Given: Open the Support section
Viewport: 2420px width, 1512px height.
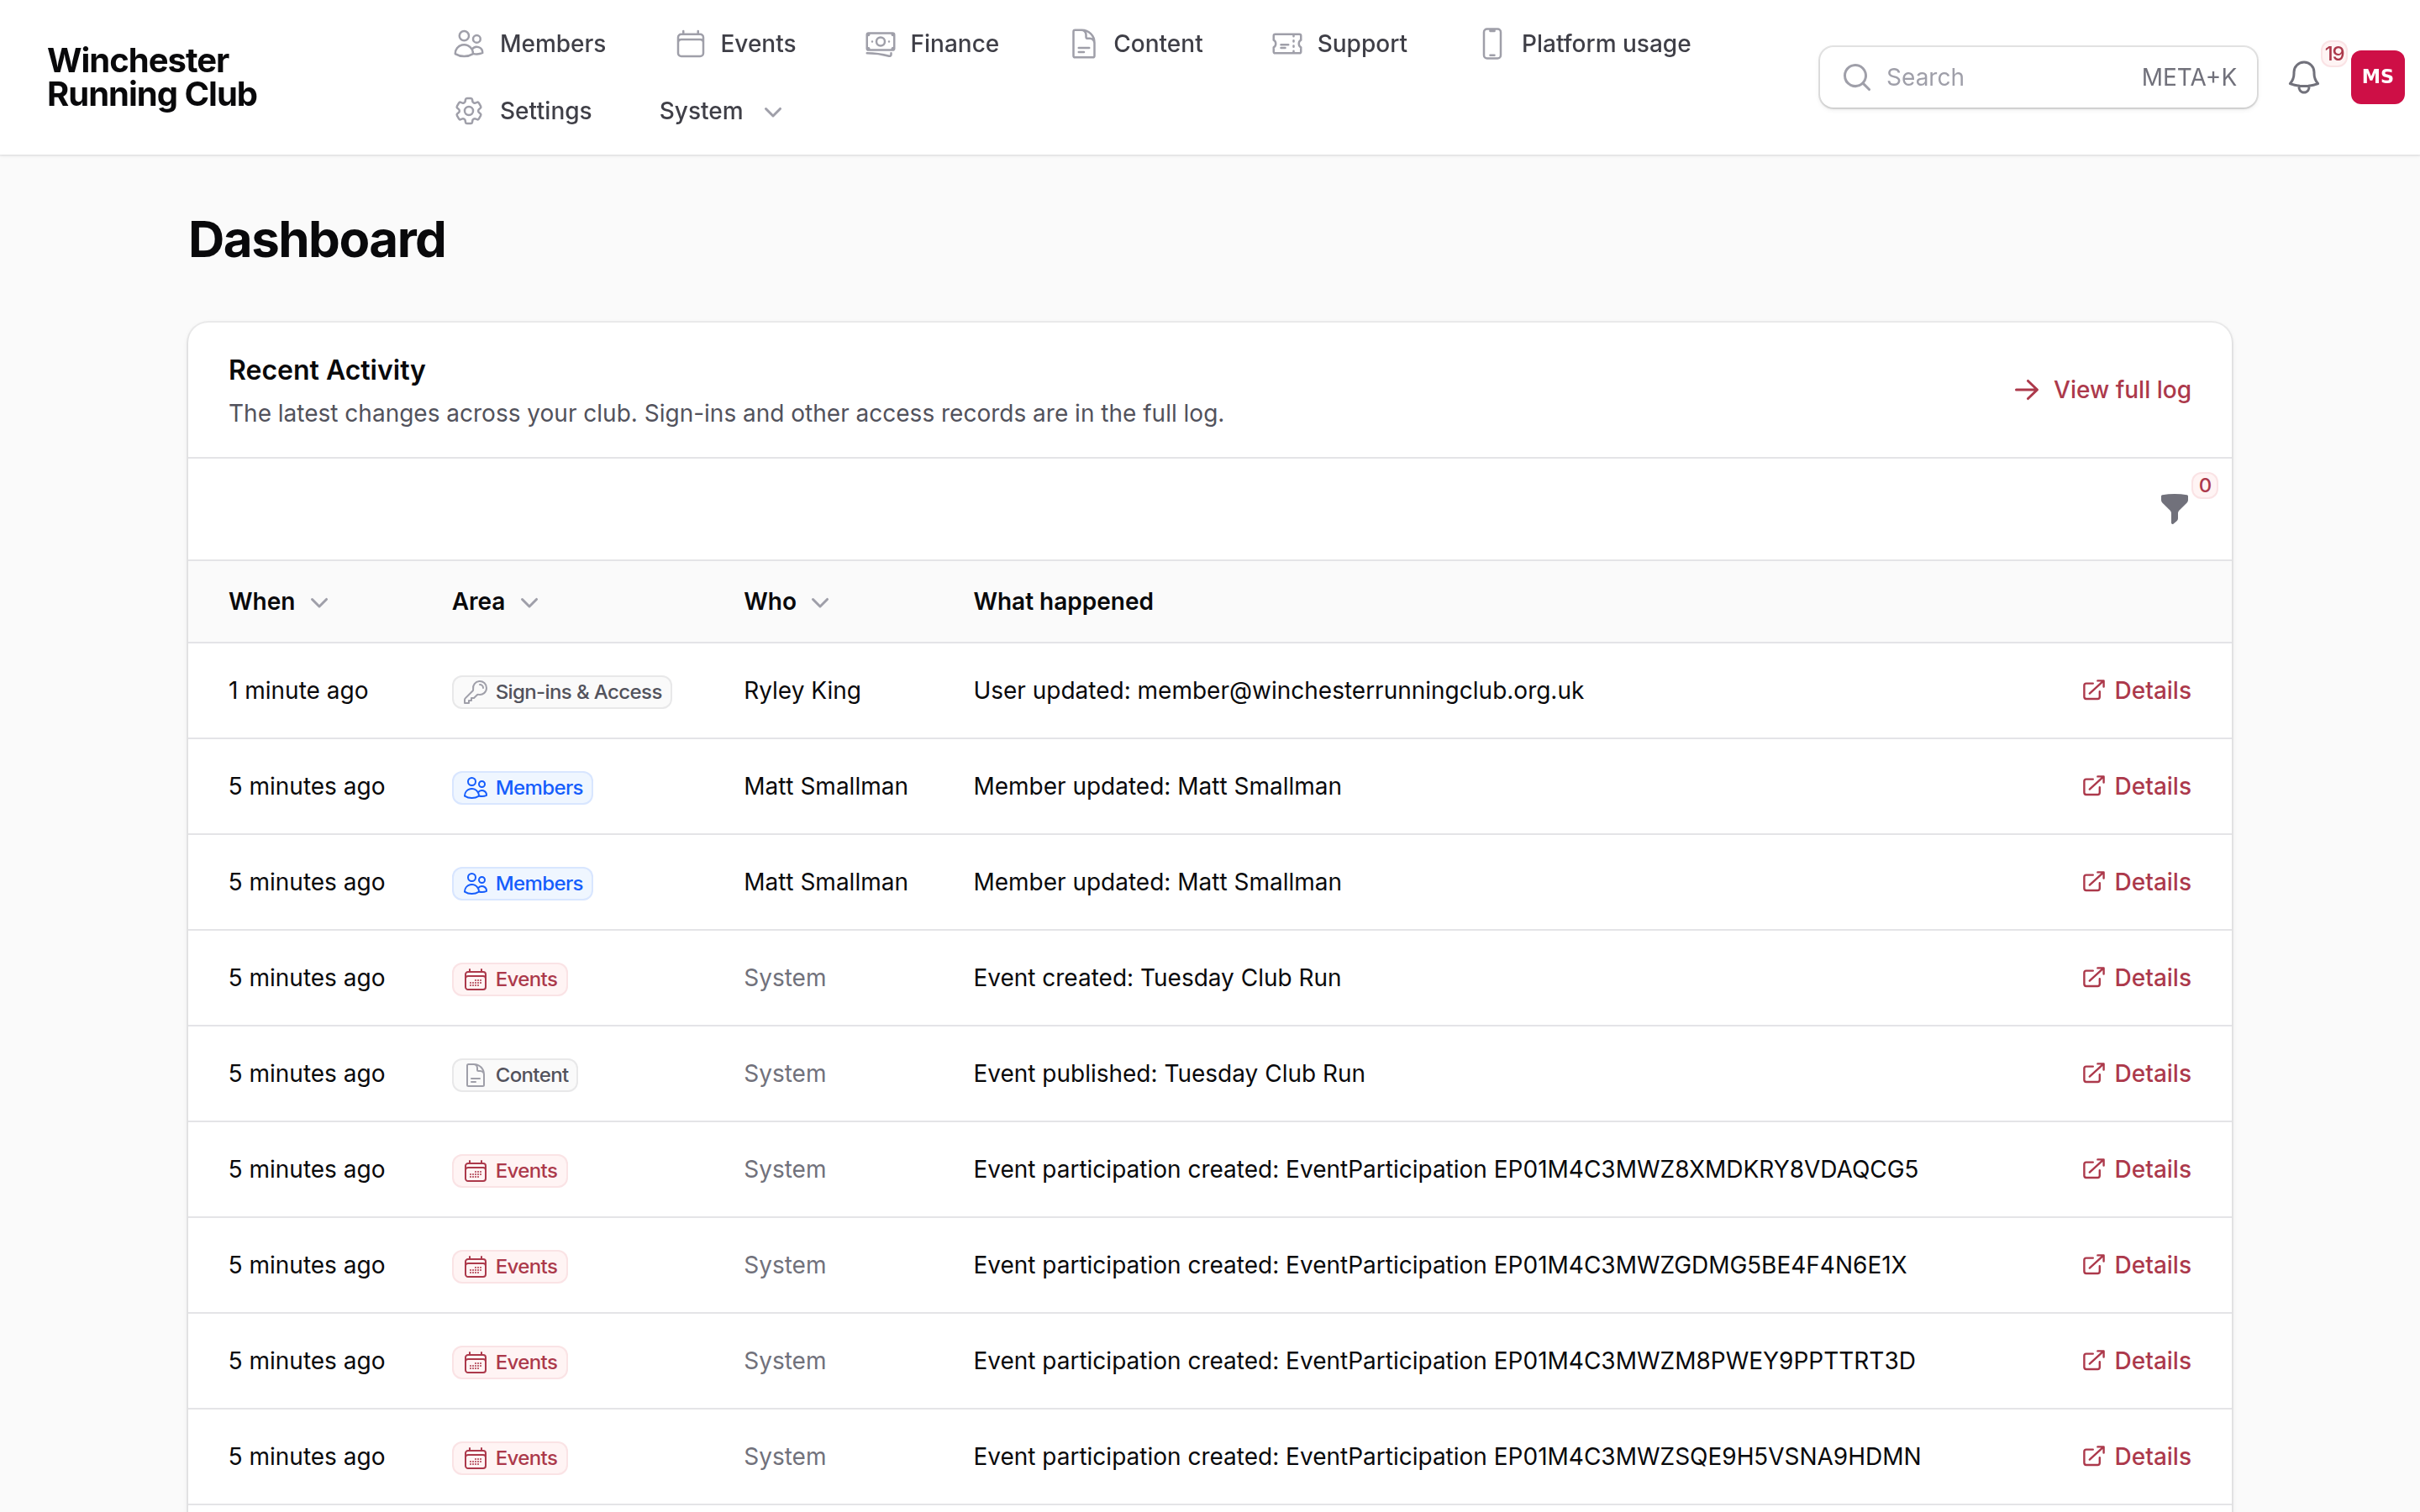Looking at the screenshot, I should 1339,44.
